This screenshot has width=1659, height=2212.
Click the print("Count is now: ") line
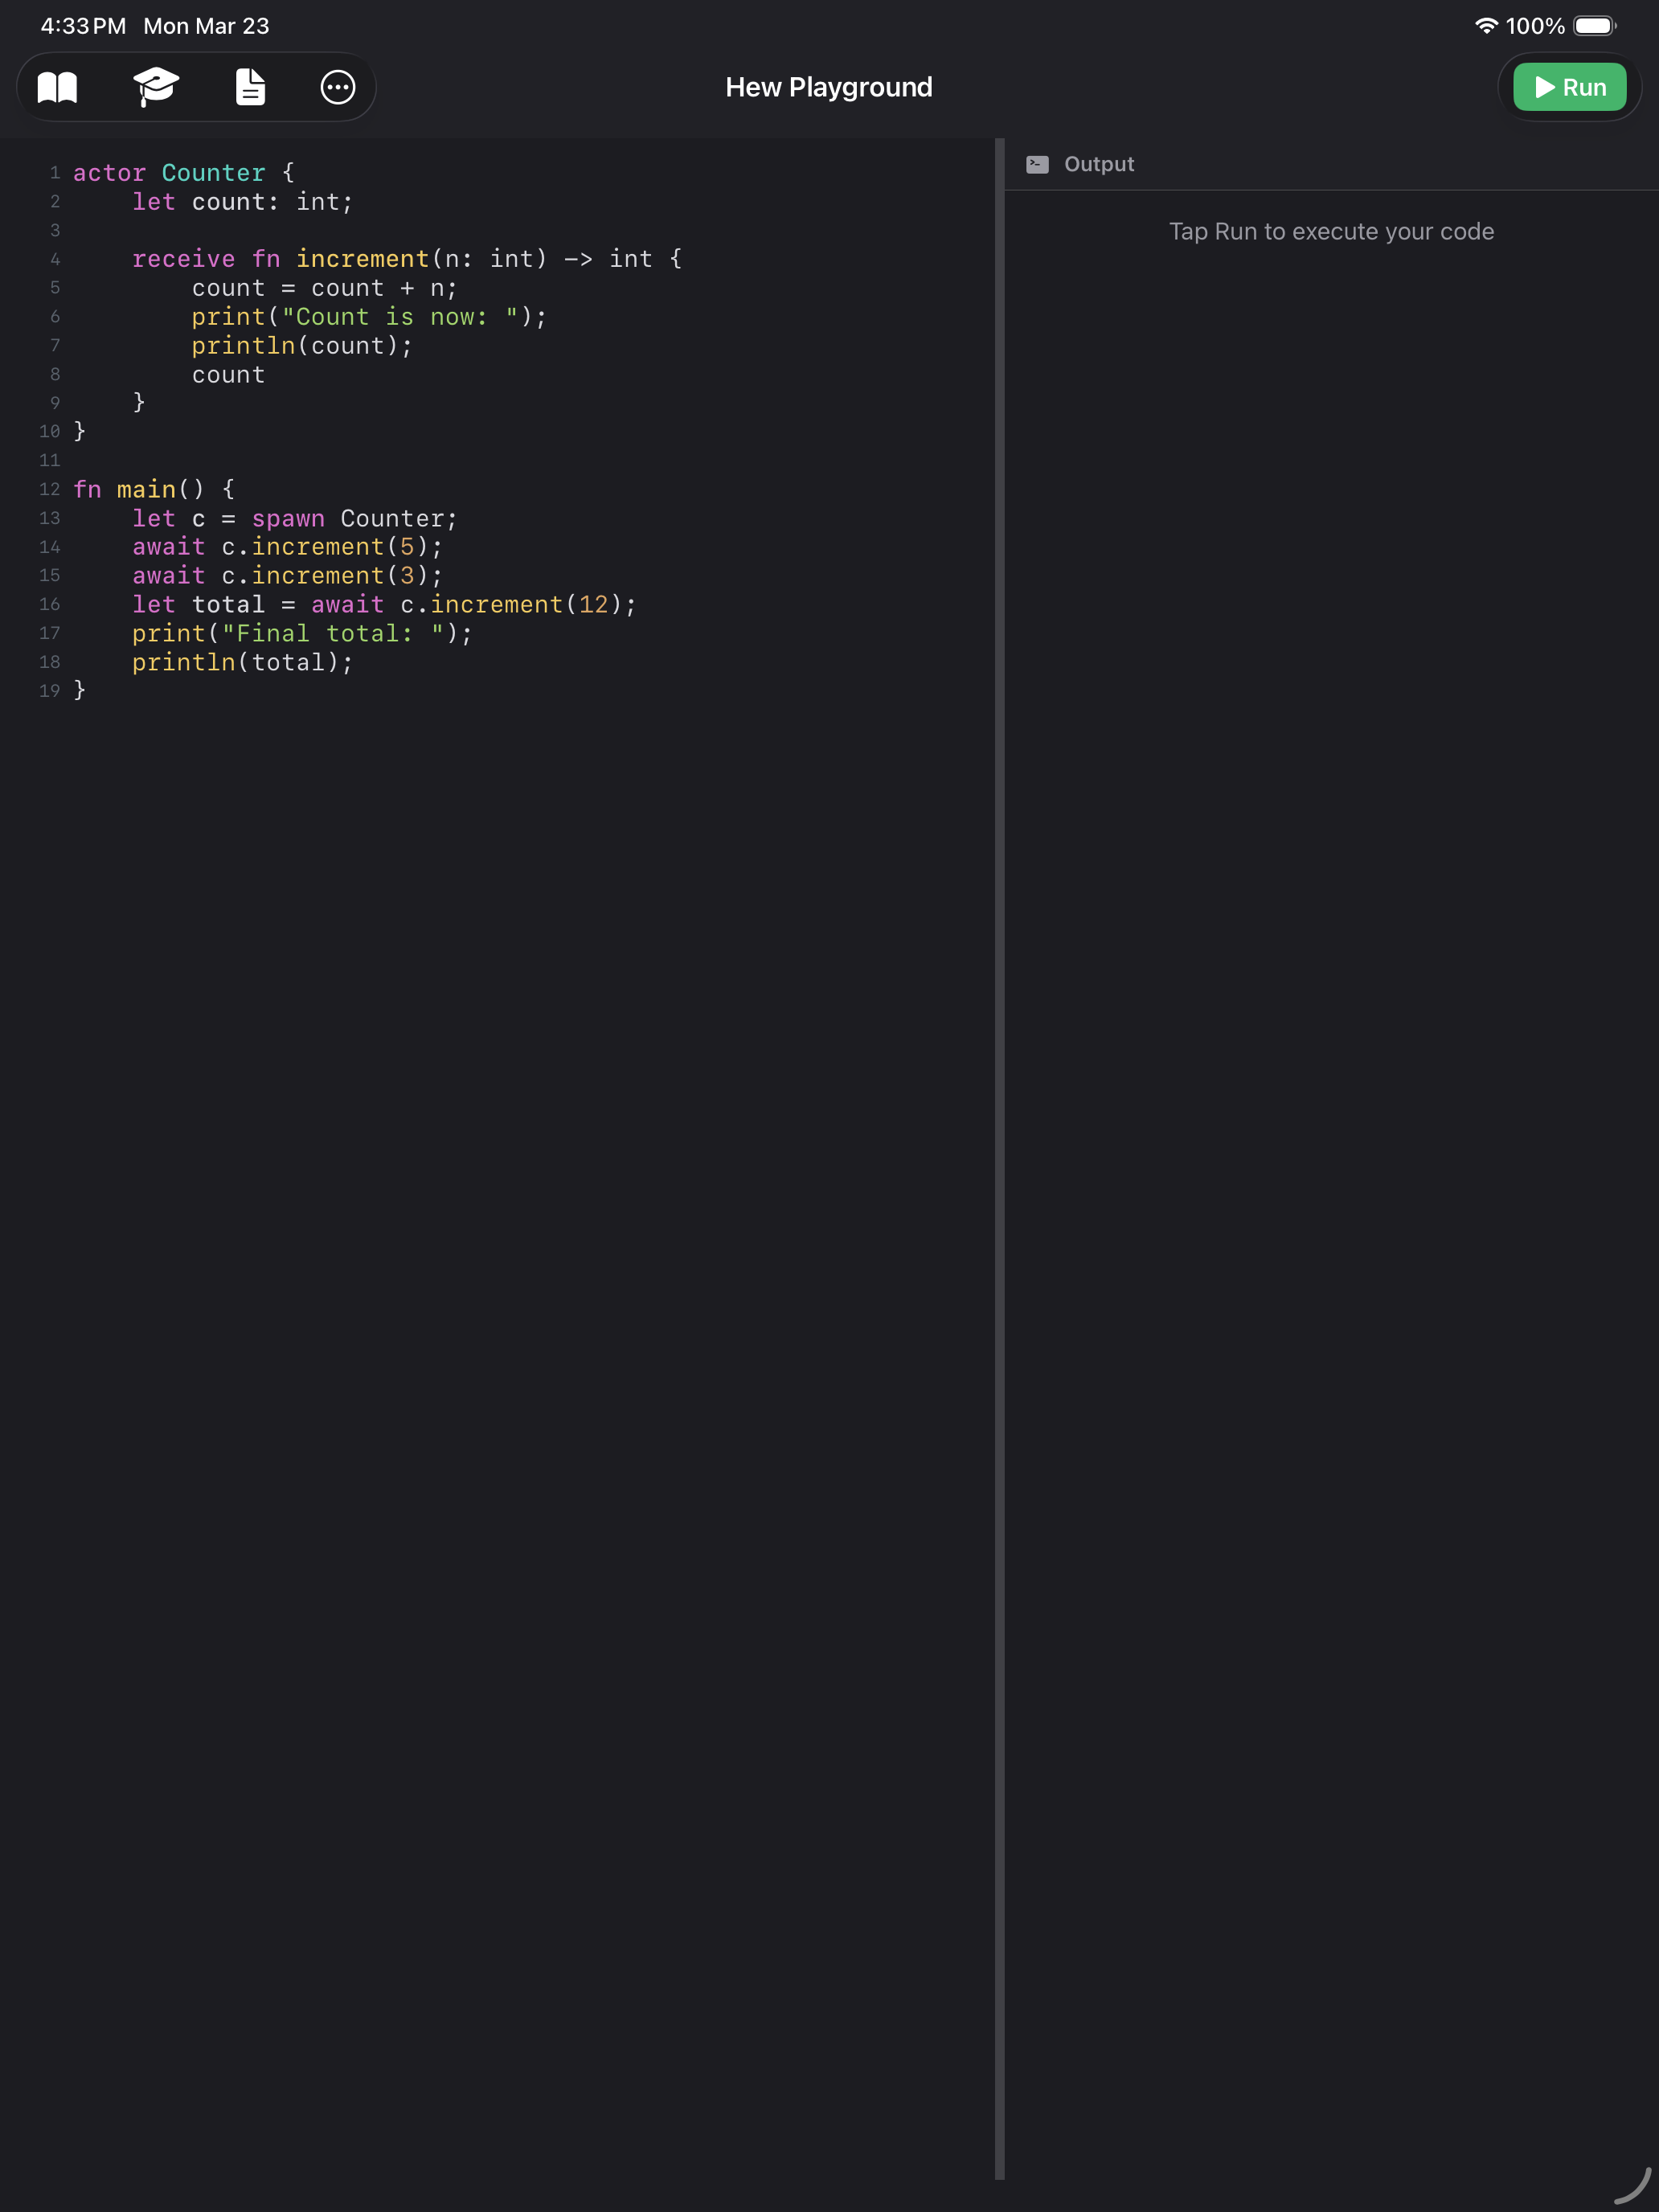click(370, 317)
